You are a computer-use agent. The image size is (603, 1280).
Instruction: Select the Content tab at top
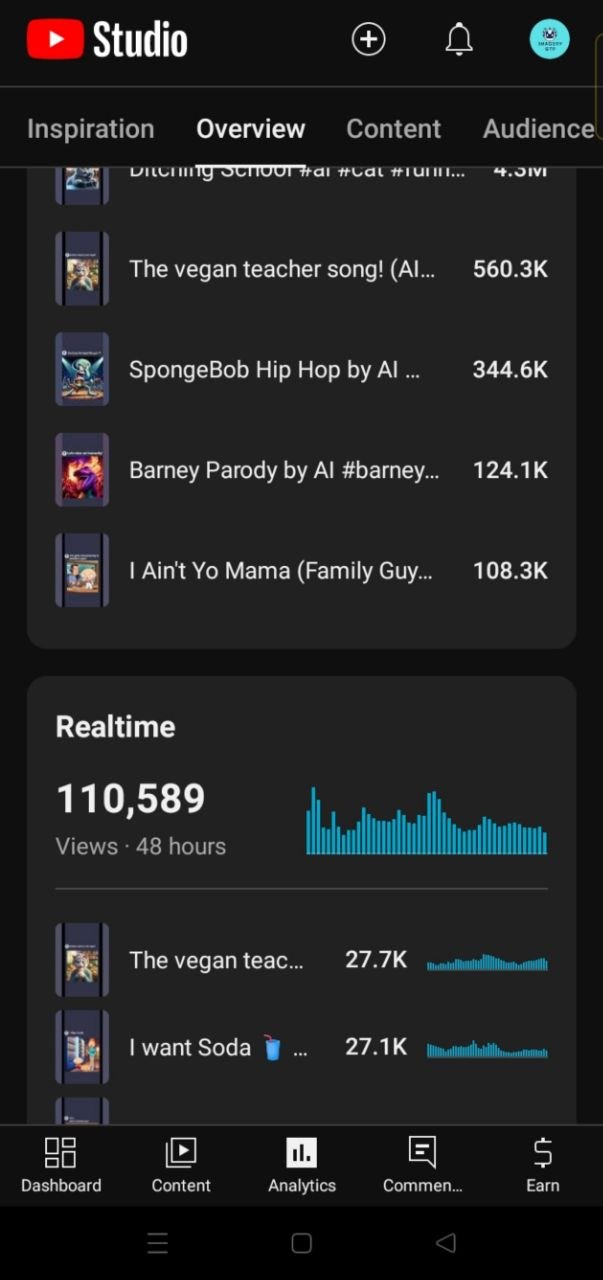click(x=393, y=129)
